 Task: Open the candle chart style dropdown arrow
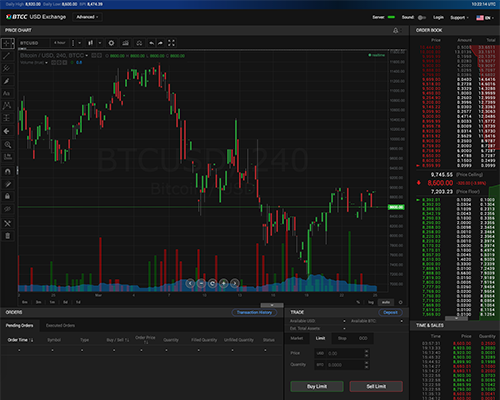[x=100, y=43]
